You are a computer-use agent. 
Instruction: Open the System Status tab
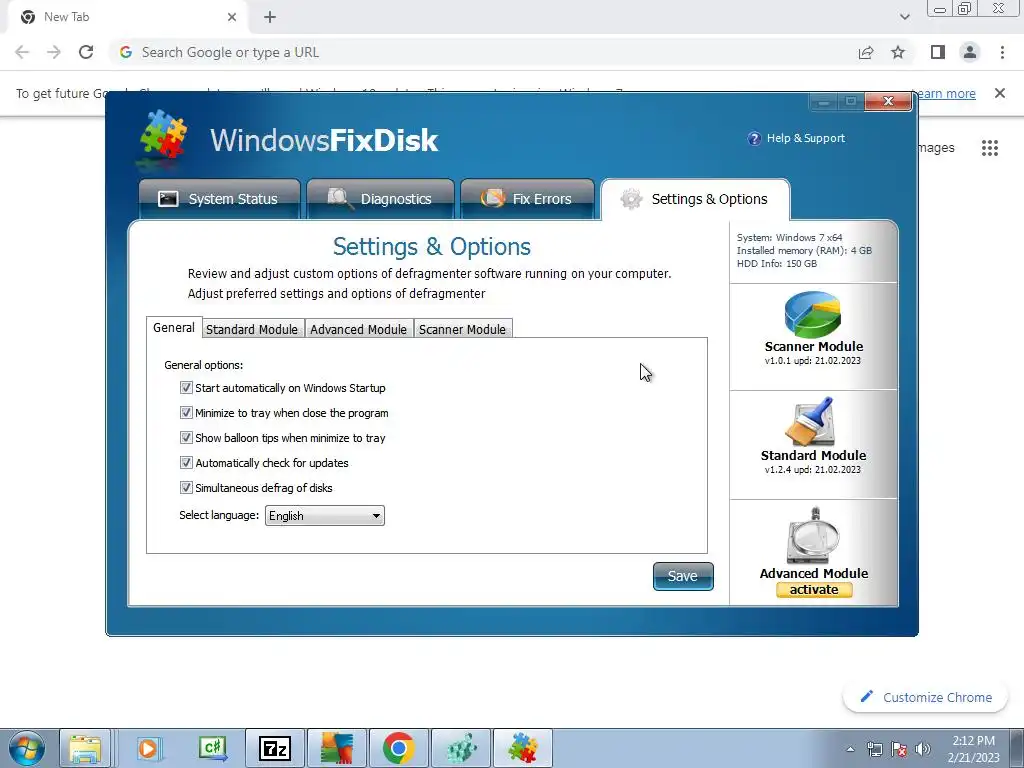tap(219, 199)
